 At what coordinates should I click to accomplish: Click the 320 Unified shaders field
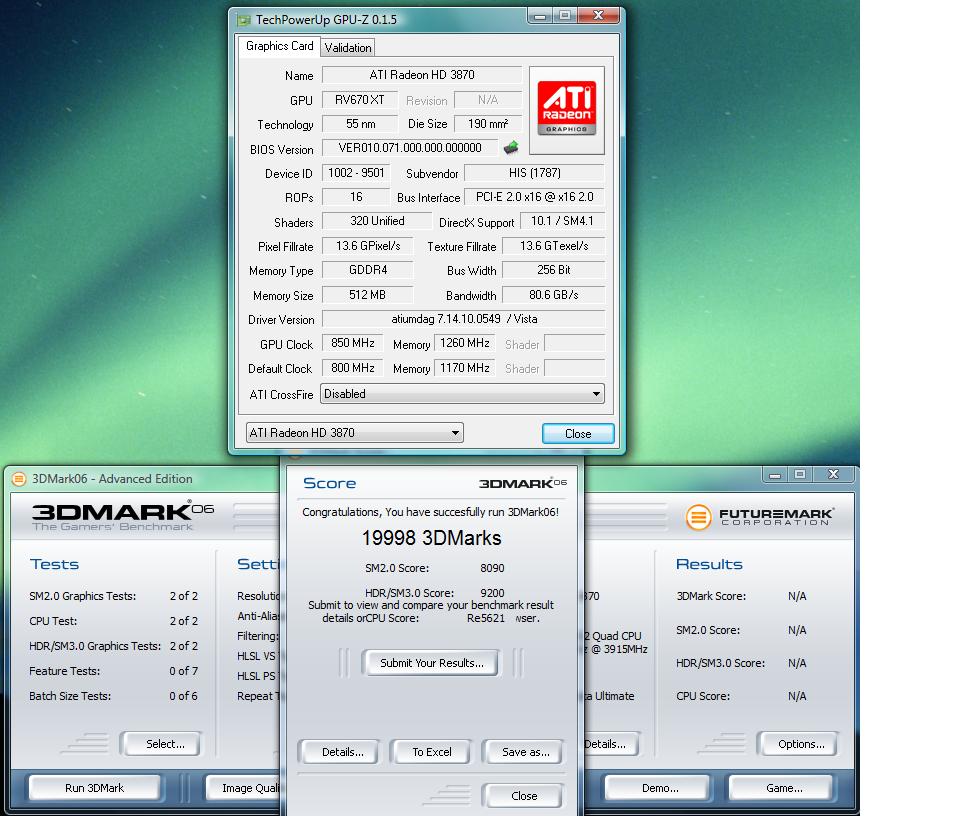[x=377, y=221]
